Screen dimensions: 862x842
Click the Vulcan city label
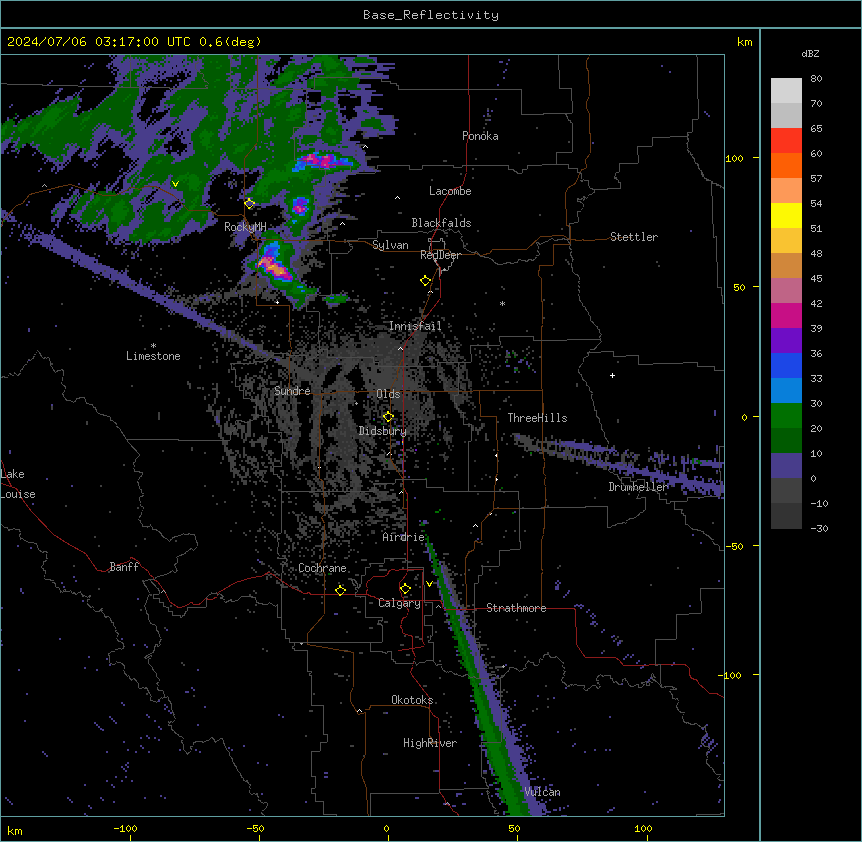click(543, 792)
